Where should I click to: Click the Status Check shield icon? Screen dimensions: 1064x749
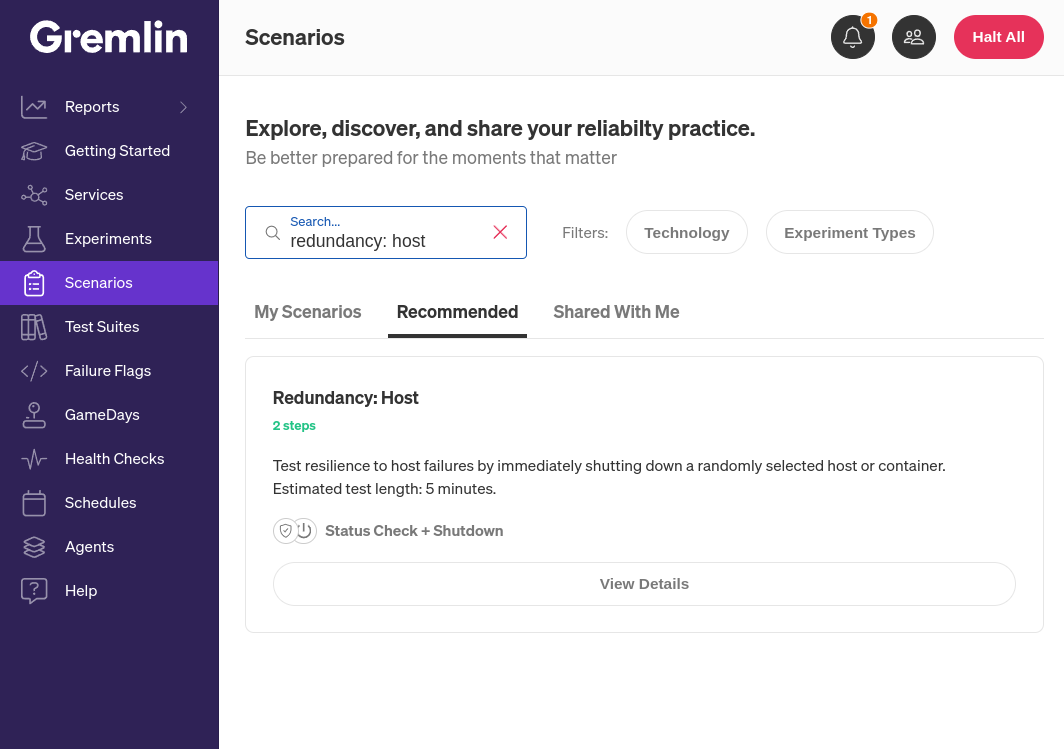coord(286,531)
